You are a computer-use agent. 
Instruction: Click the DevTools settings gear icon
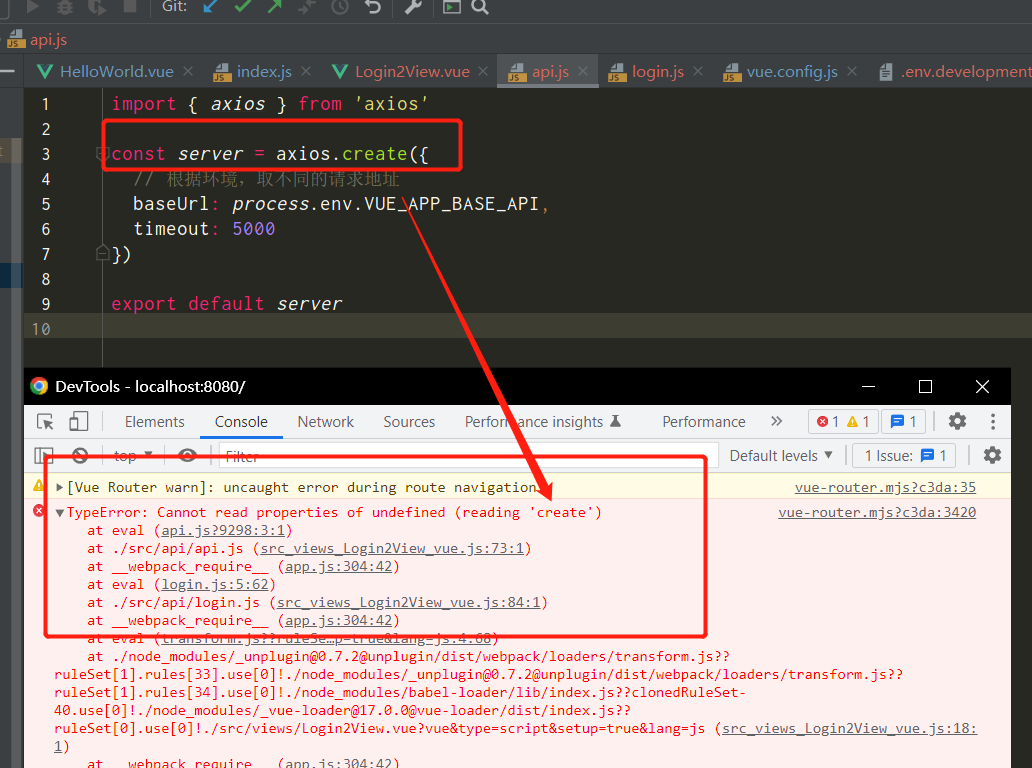pyautogui.click(x=957, y=421)
